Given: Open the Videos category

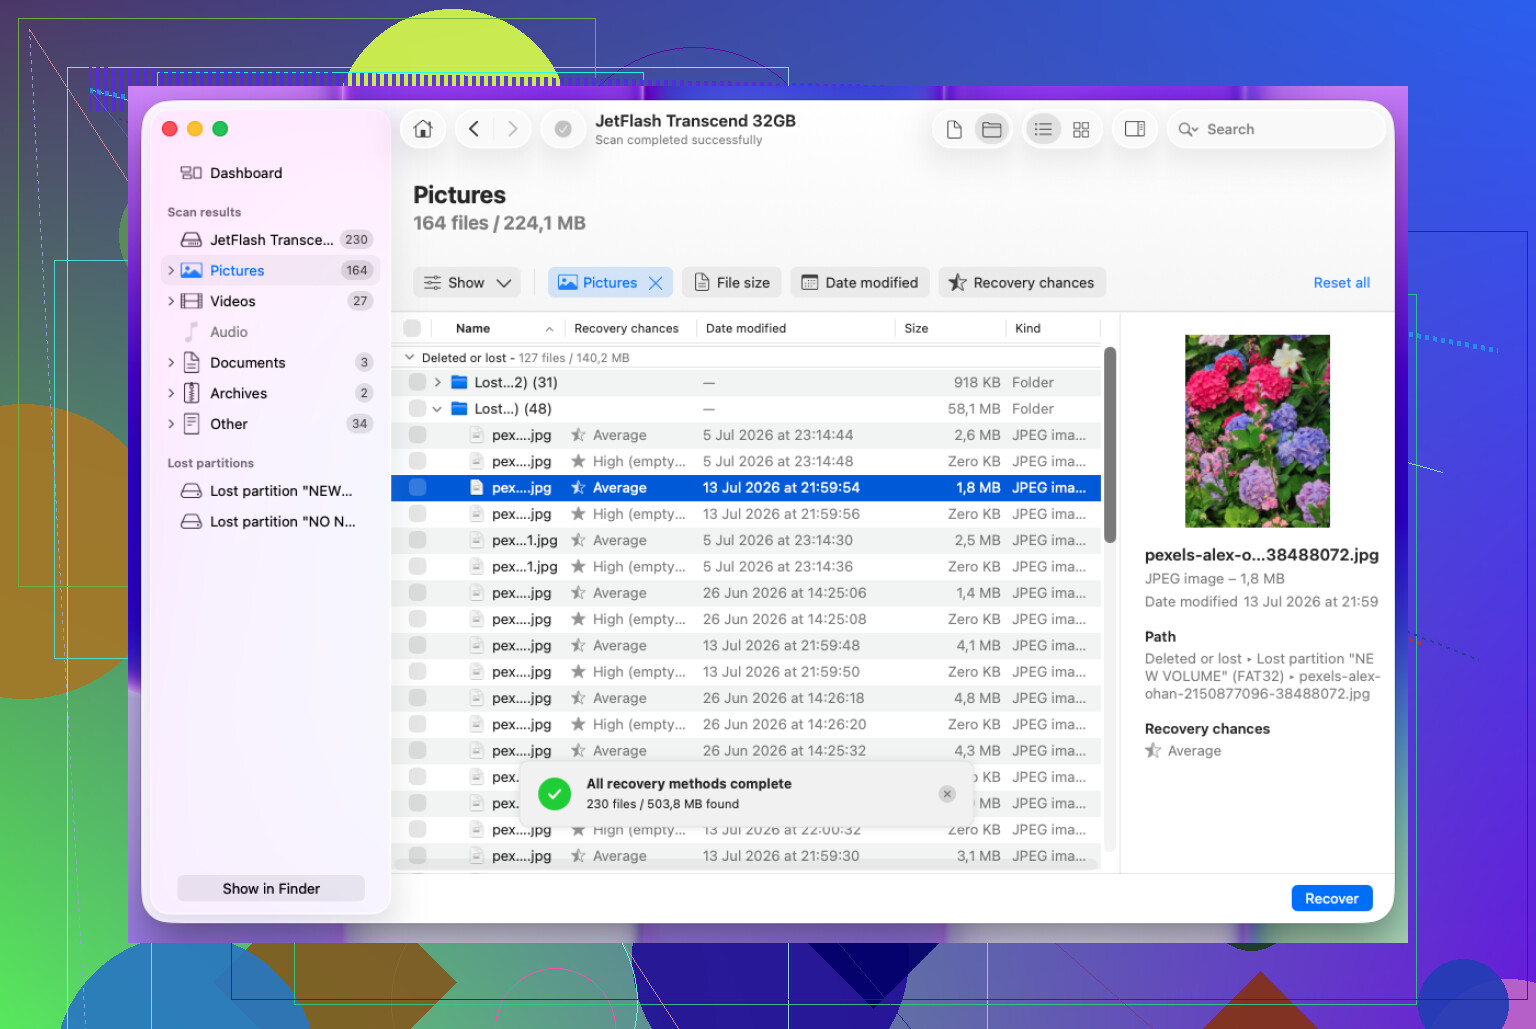Looking at the screenshot, I should [x=271, y=301].
